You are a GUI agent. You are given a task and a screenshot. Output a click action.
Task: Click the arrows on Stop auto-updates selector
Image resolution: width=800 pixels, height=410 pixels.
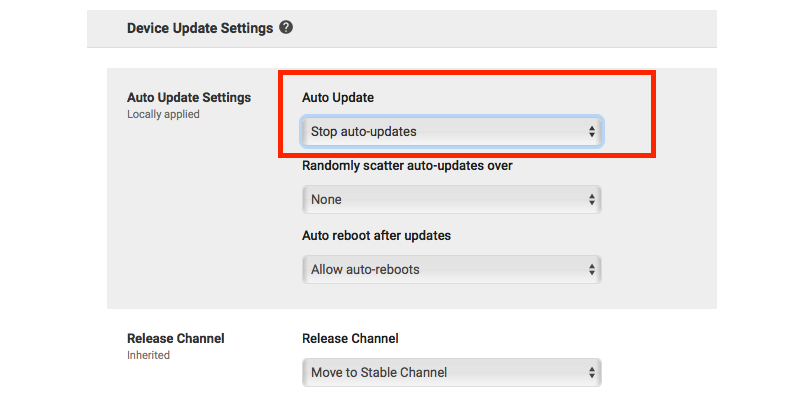pyautogui.click(x=591, y=132)
